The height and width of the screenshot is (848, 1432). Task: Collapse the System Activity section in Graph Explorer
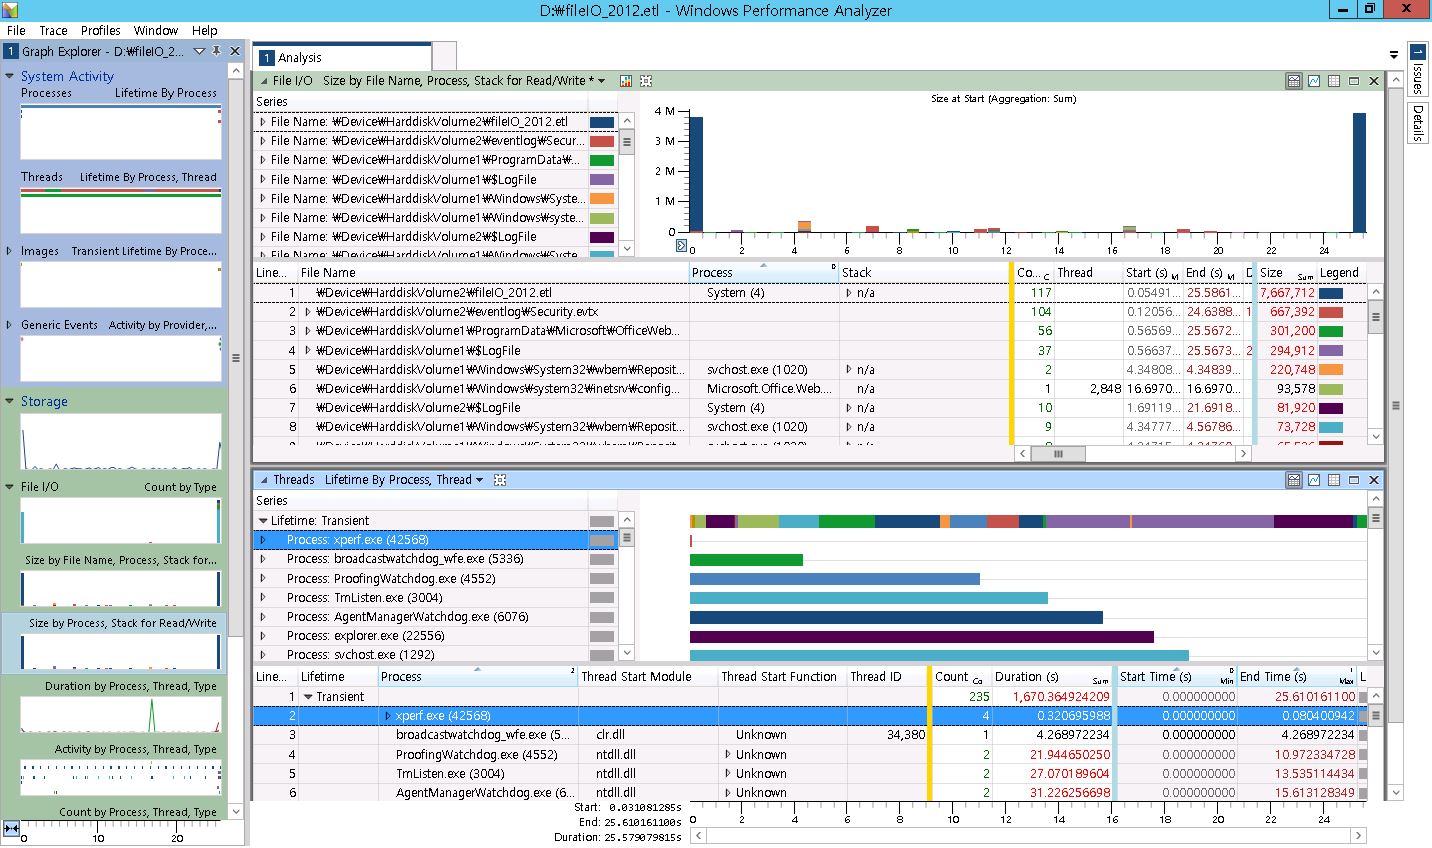tap(10, 76)
